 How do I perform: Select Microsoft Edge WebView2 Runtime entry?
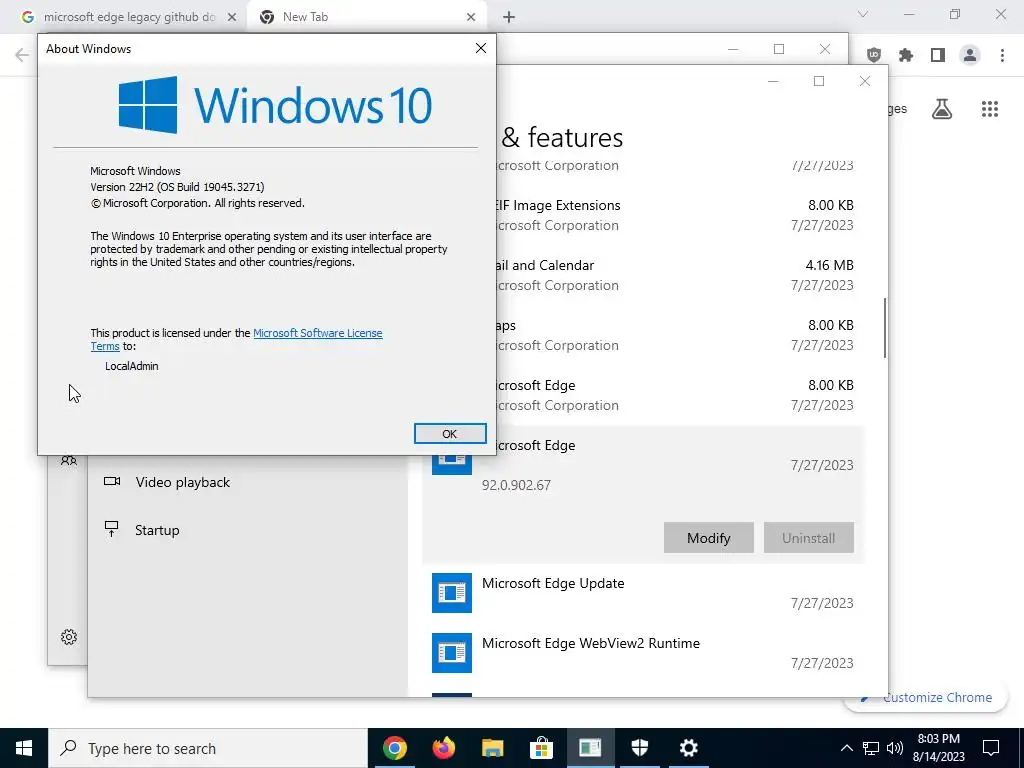tap(643, 653)
